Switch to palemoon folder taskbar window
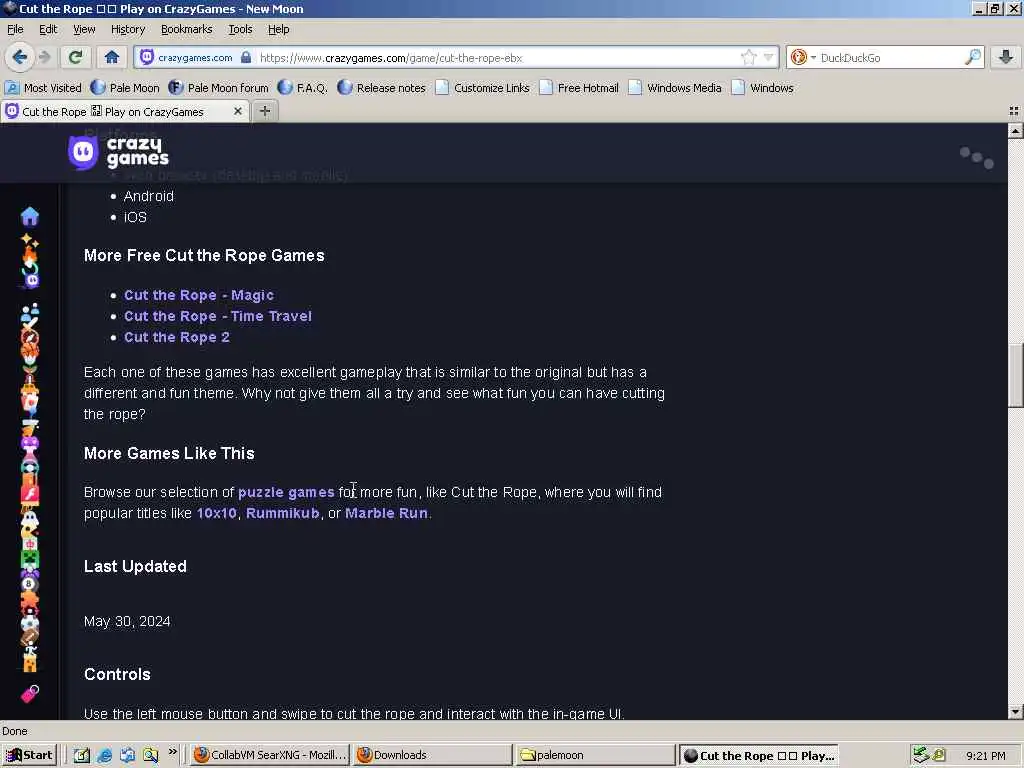Screen dimensions: 1024x768 tap(595, 755)
